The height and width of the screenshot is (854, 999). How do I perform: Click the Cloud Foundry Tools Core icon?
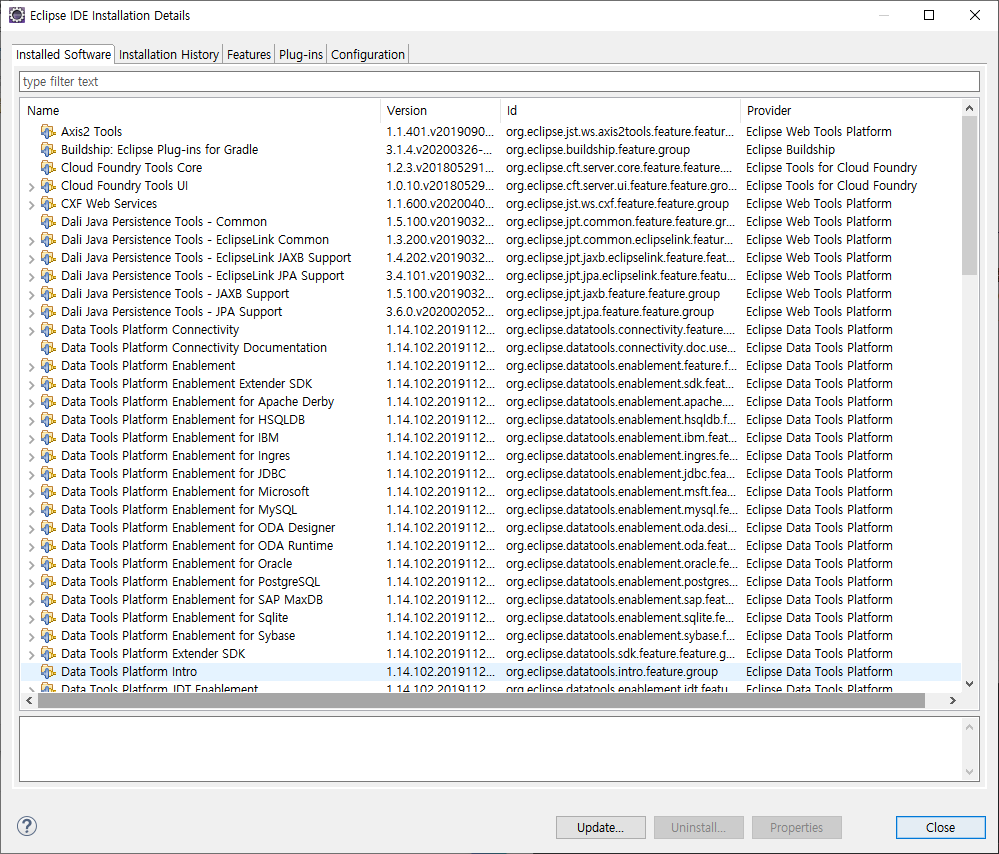tap(48, 168)
